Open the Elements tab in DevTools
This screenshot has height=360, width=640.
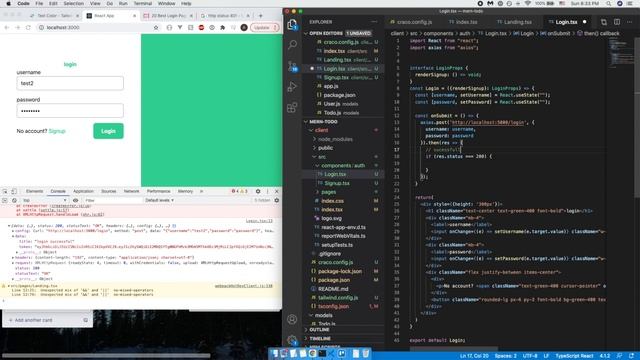point(34,191)
